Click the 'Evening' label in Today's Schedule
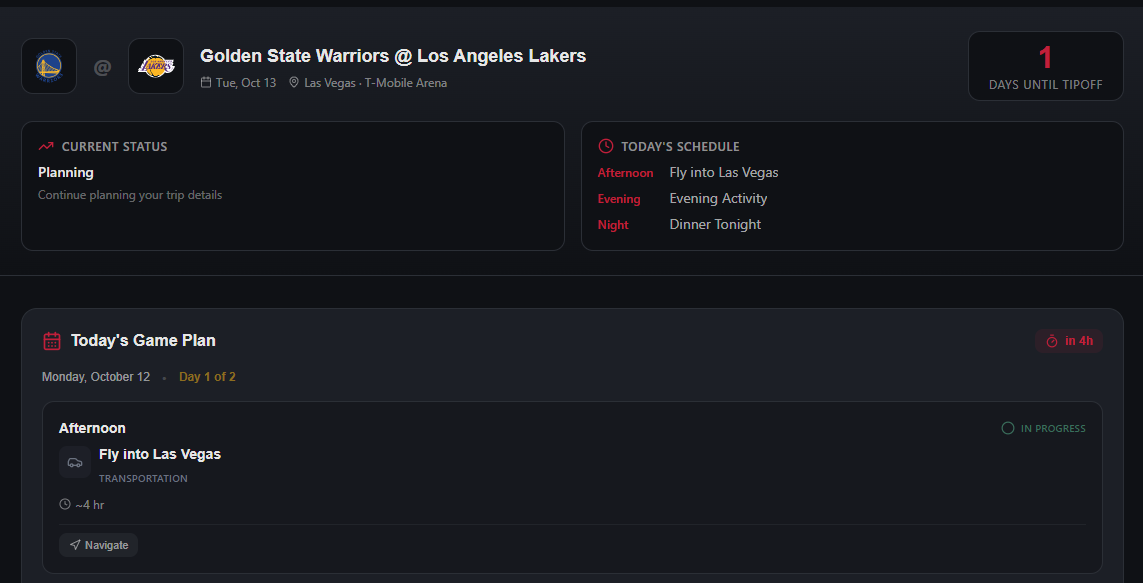This screenshot has width=1143, height=583. pos(619,199)
